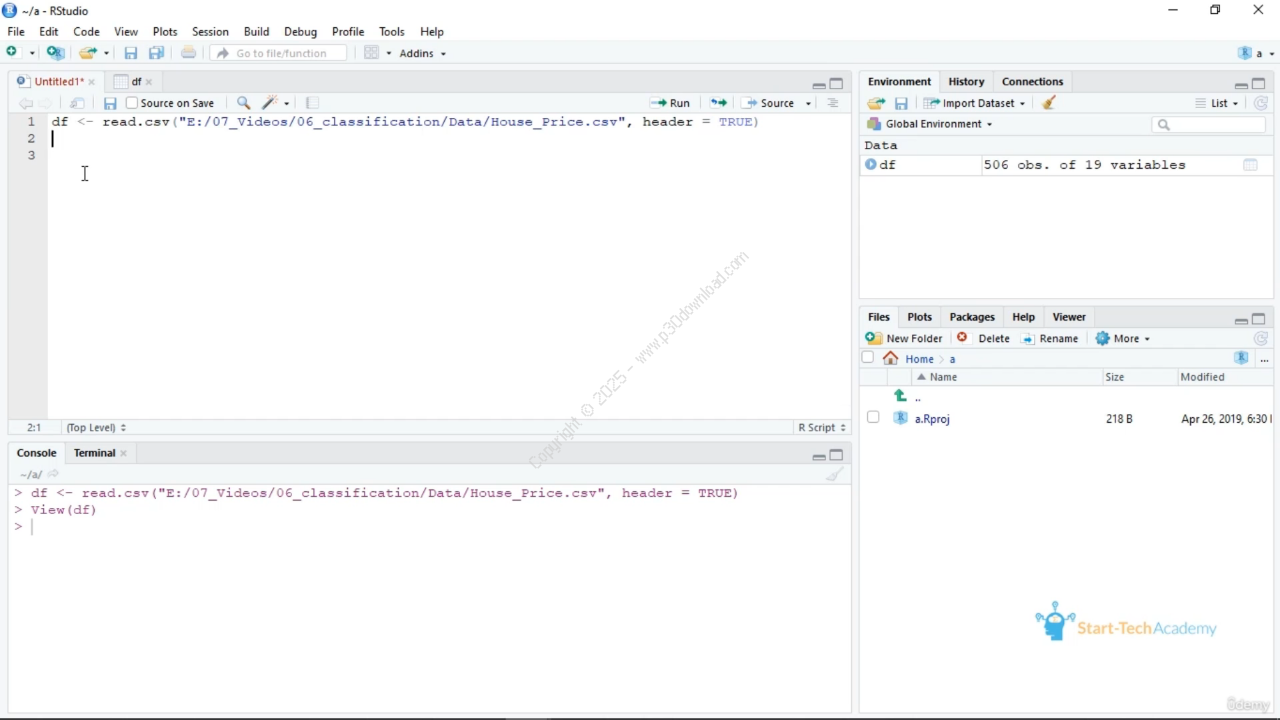Image resolution: width=1280 pixels, height=720 pixels.
Task: Save script with editor toolbar disk icon
Action: click(110, 103)
